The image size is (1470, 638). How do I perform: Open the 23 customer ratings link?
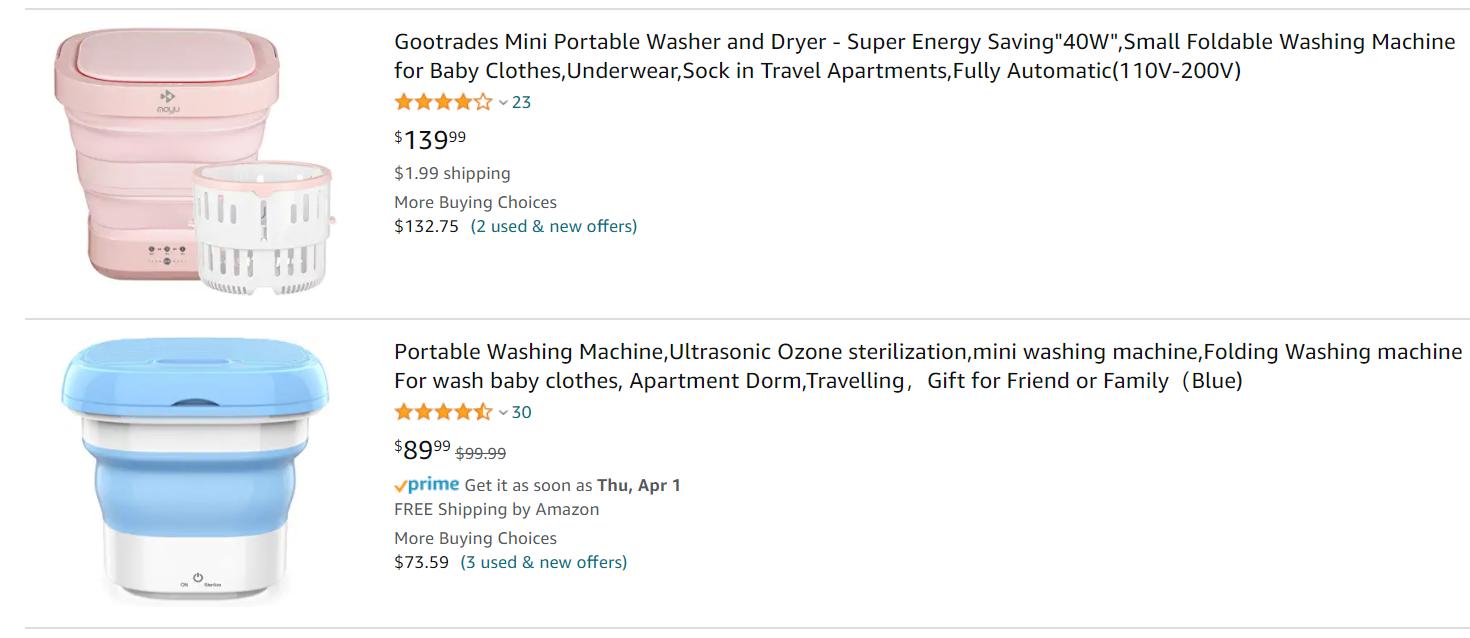tap(522, 102)
